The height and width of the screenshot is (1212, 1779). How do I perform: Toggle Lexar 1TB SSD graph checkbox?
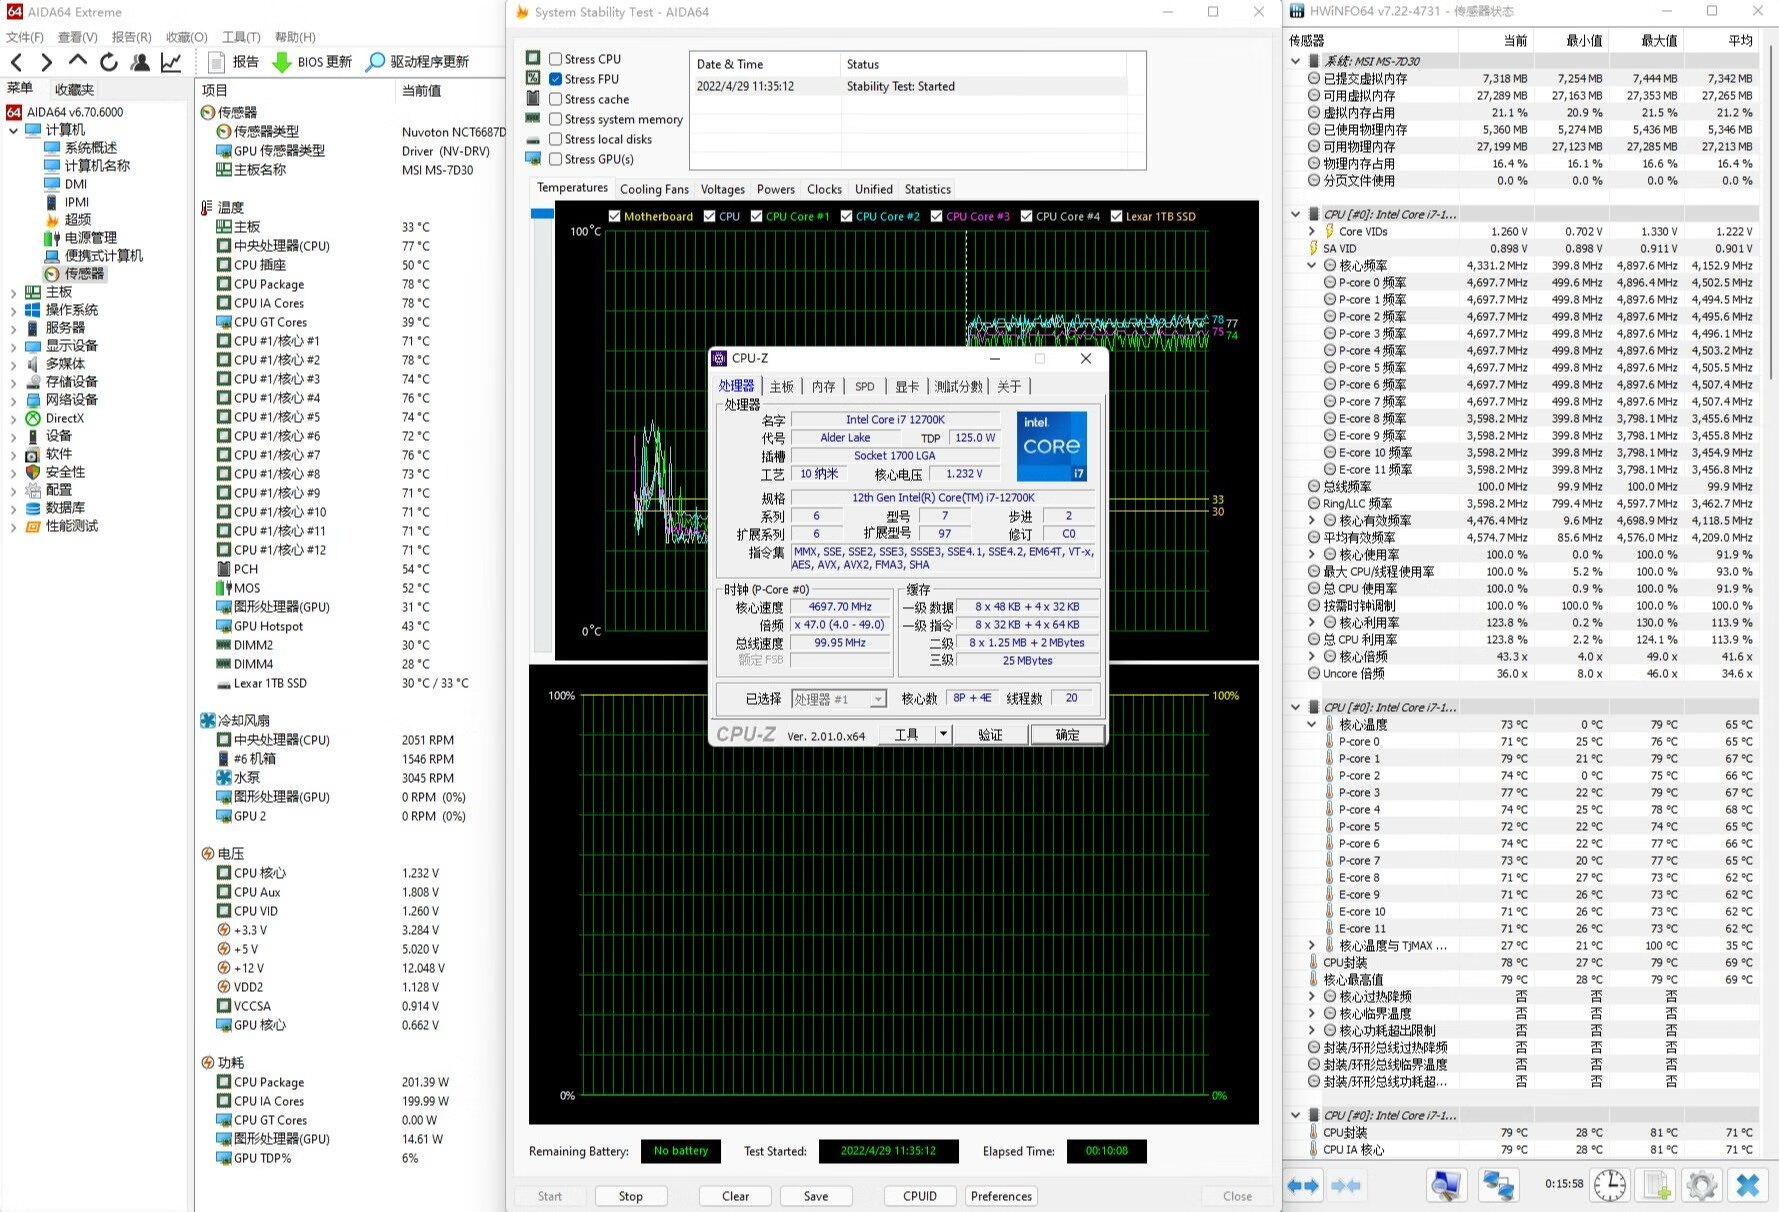coord(1116,216)
